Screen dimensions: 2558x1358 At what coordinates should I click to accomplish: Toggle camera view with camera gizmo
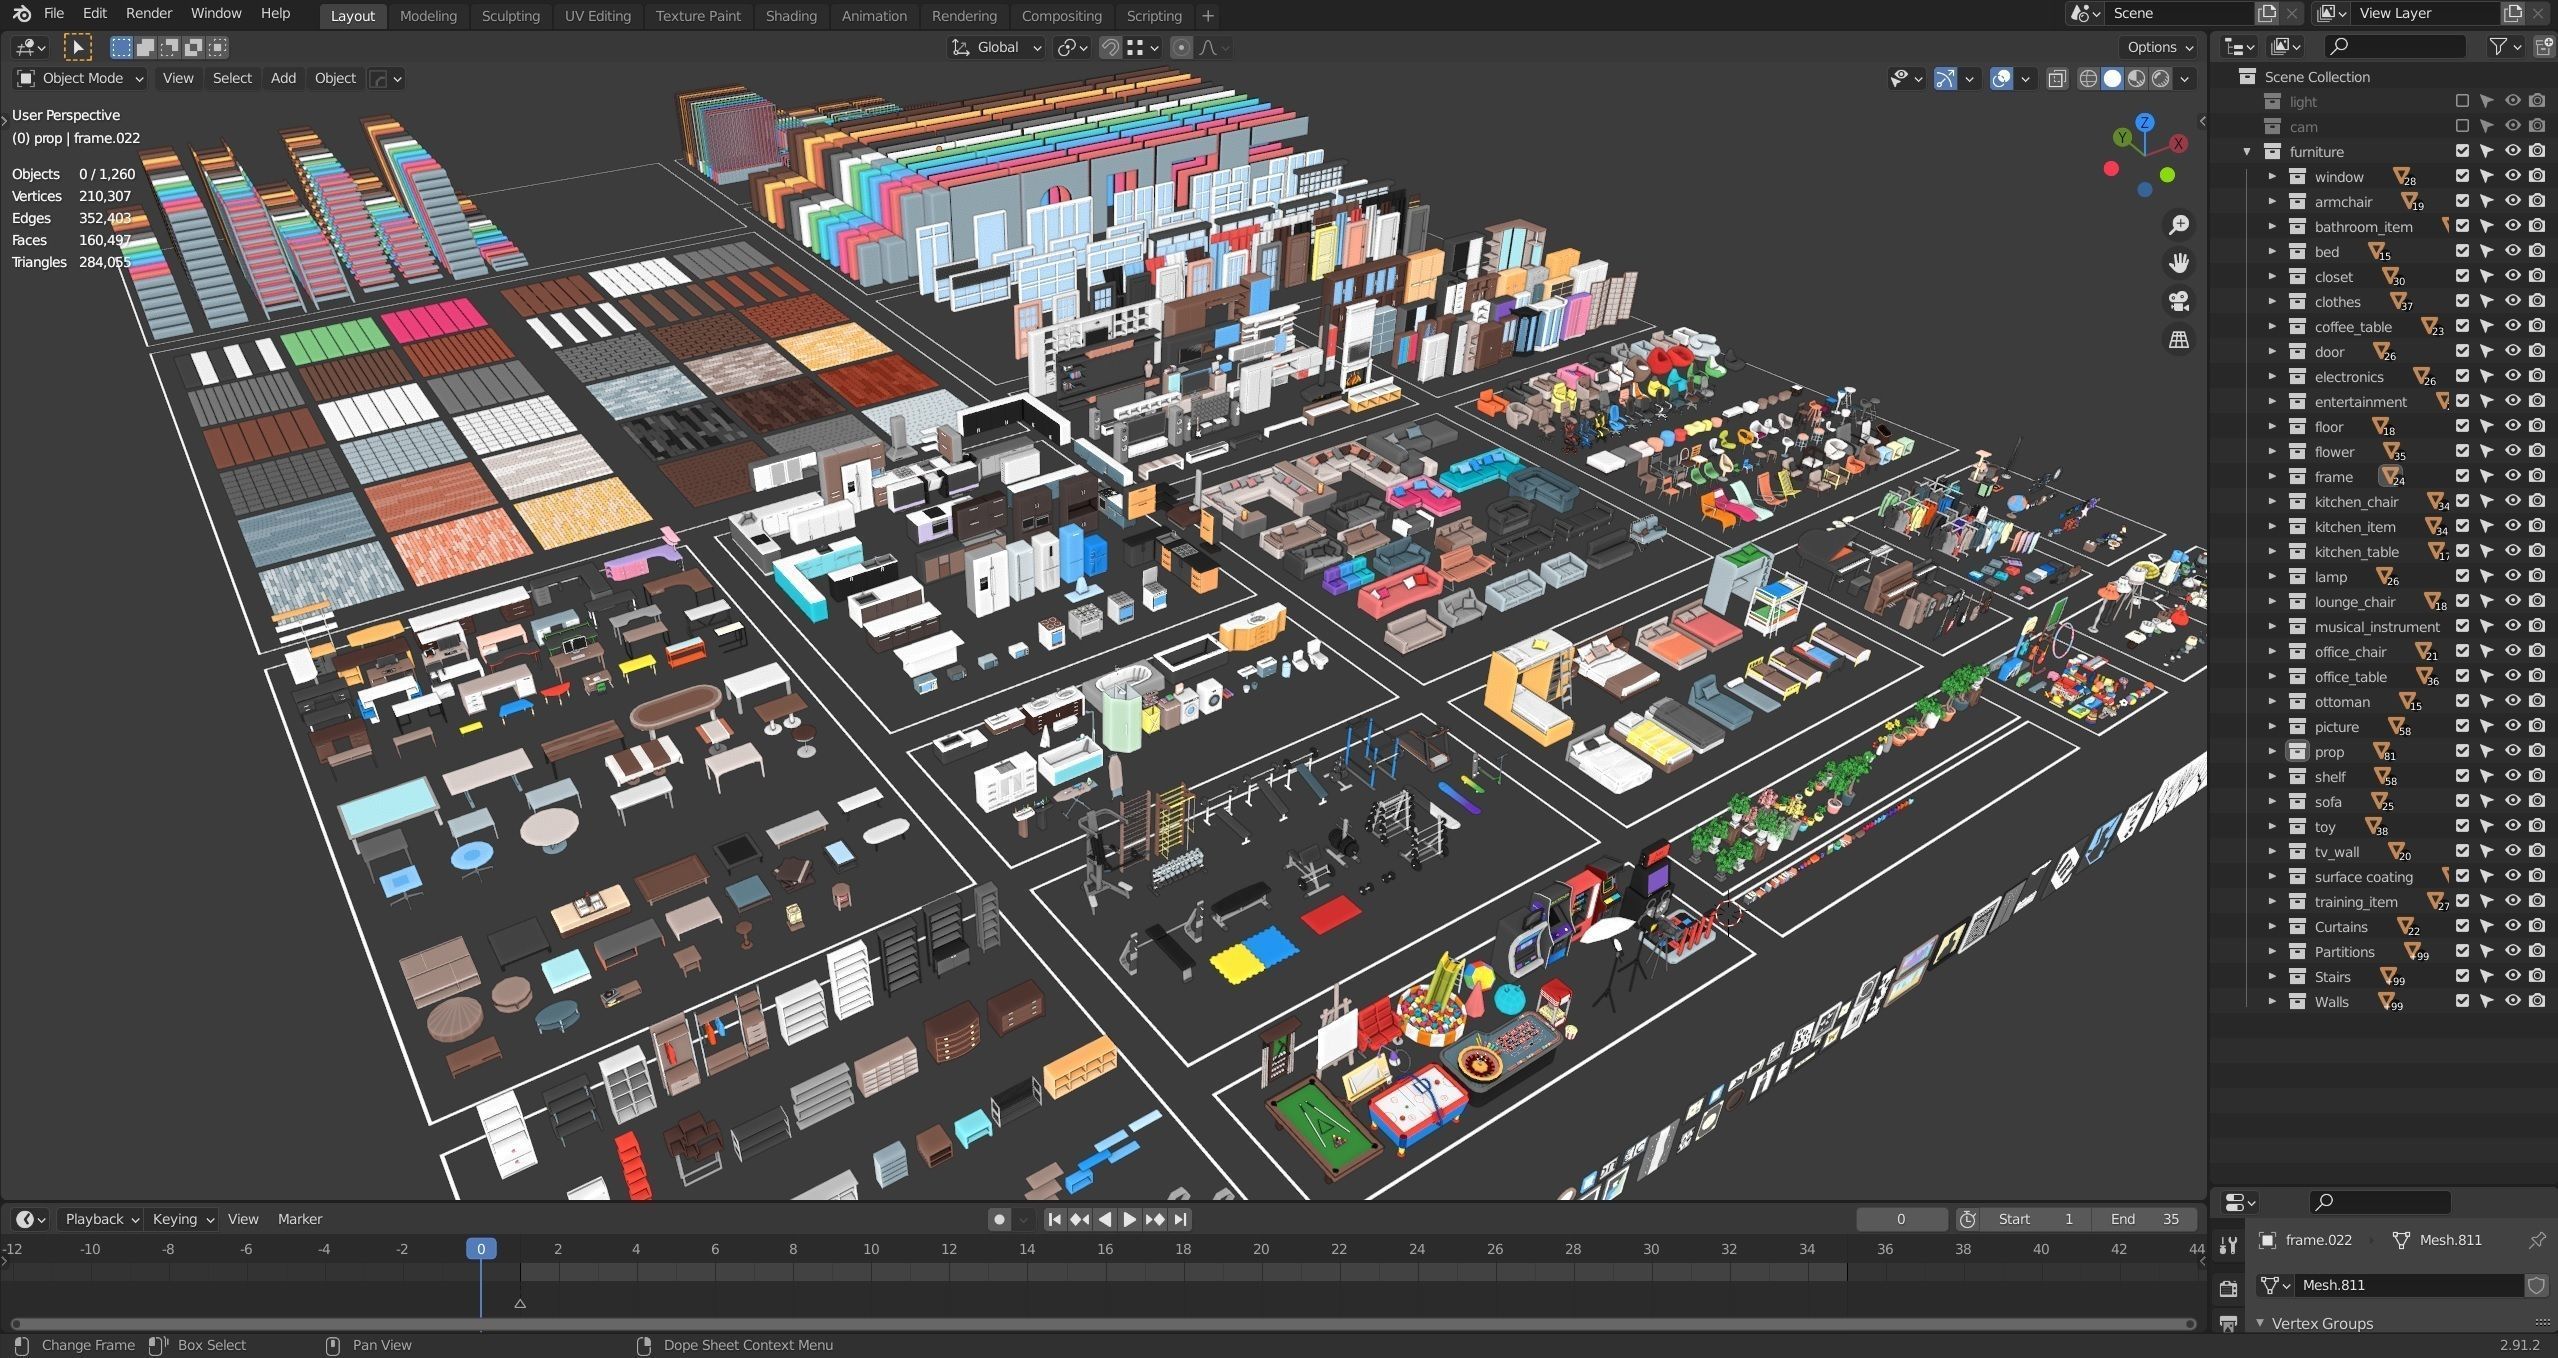[x=2179, y=301]
